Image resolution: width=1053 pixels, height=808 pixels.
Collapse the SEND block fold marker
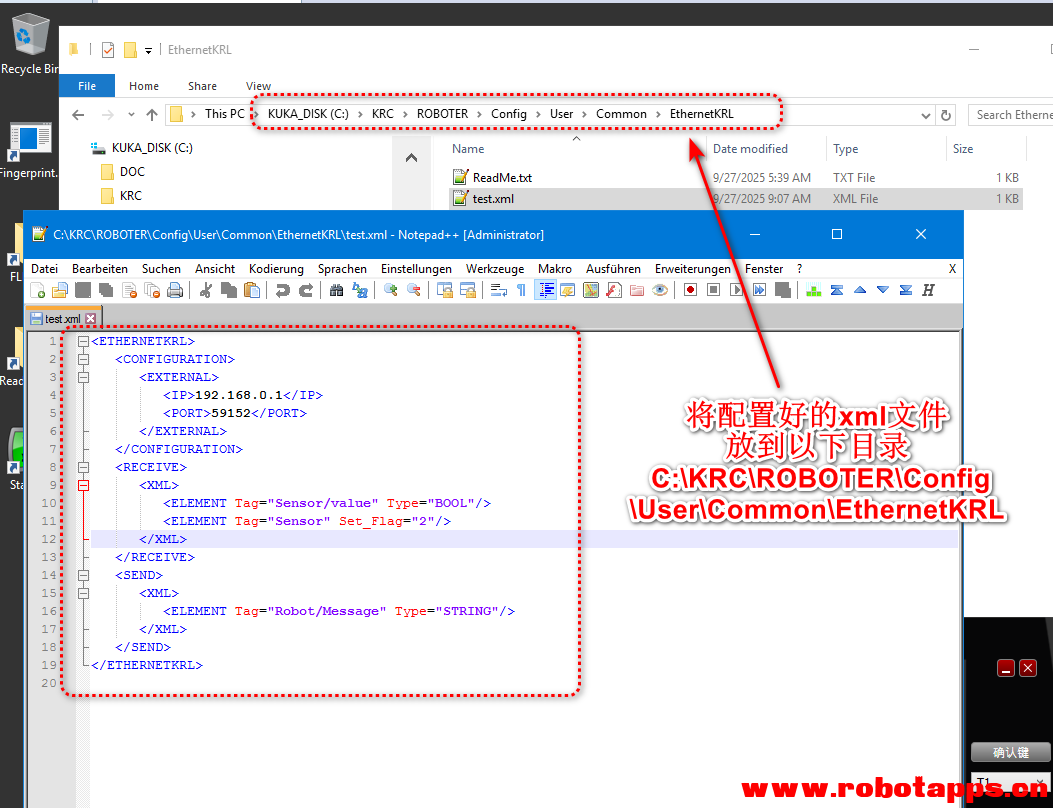tap(84, 575)
